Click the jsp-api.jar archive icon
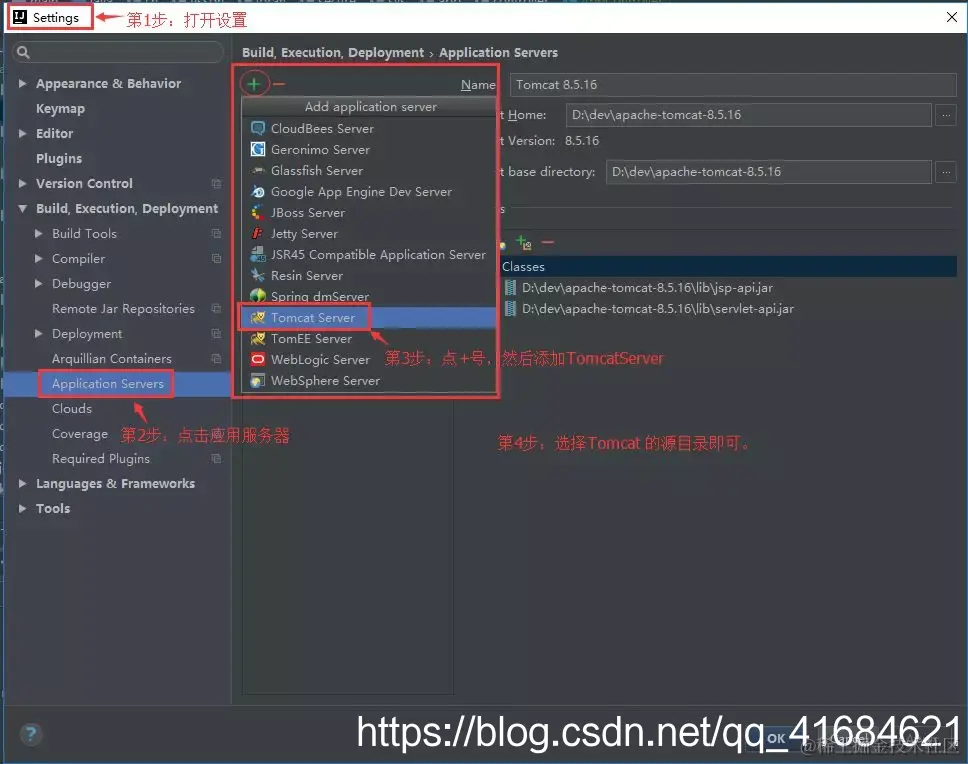 click(x=511, y=288)
